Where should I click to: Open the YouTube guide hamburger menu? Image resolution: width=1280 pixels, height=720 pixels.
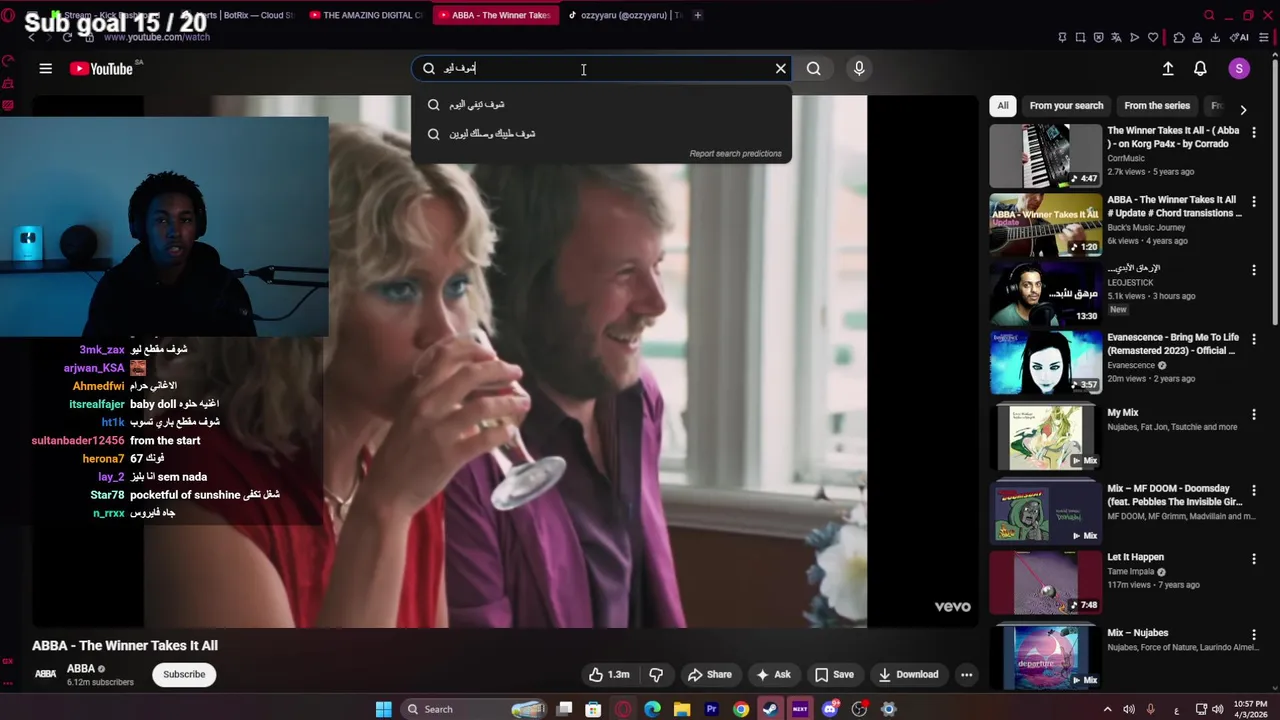[x=45, y=68]
